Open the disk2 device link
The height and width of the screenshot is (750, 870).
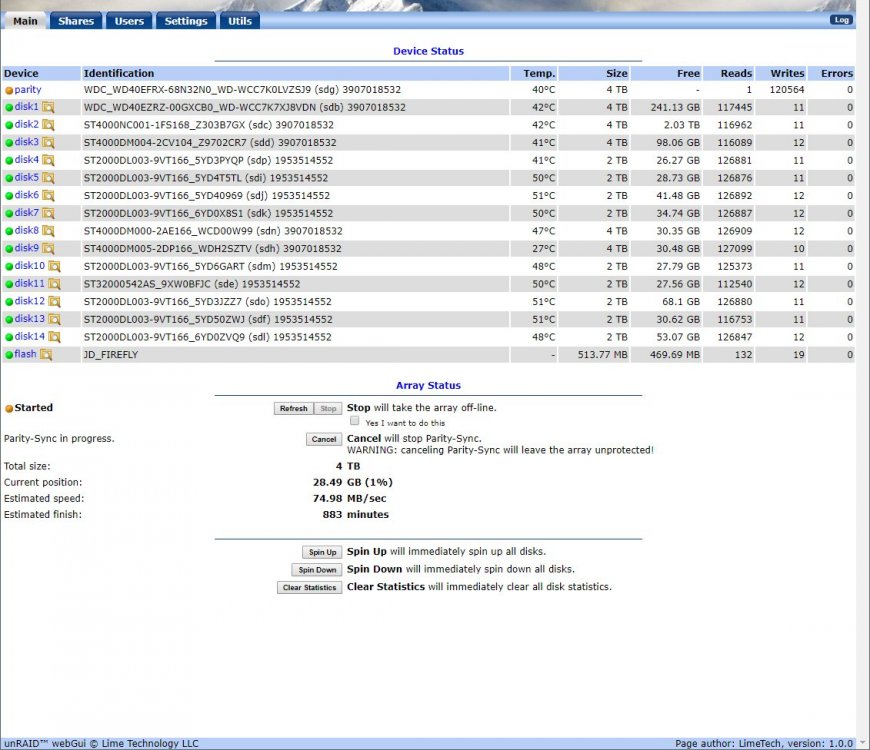pos(27,125)
